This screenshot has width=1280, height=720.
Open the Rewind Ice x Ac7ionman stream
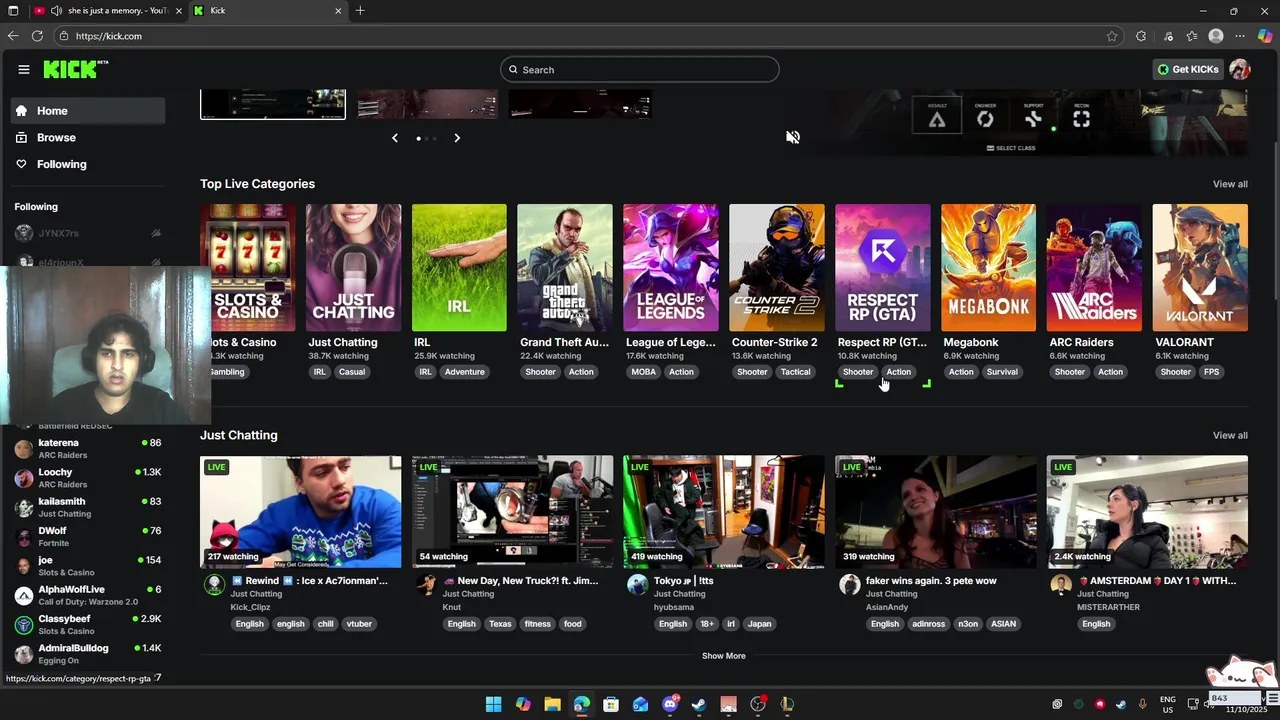(301, 512)
